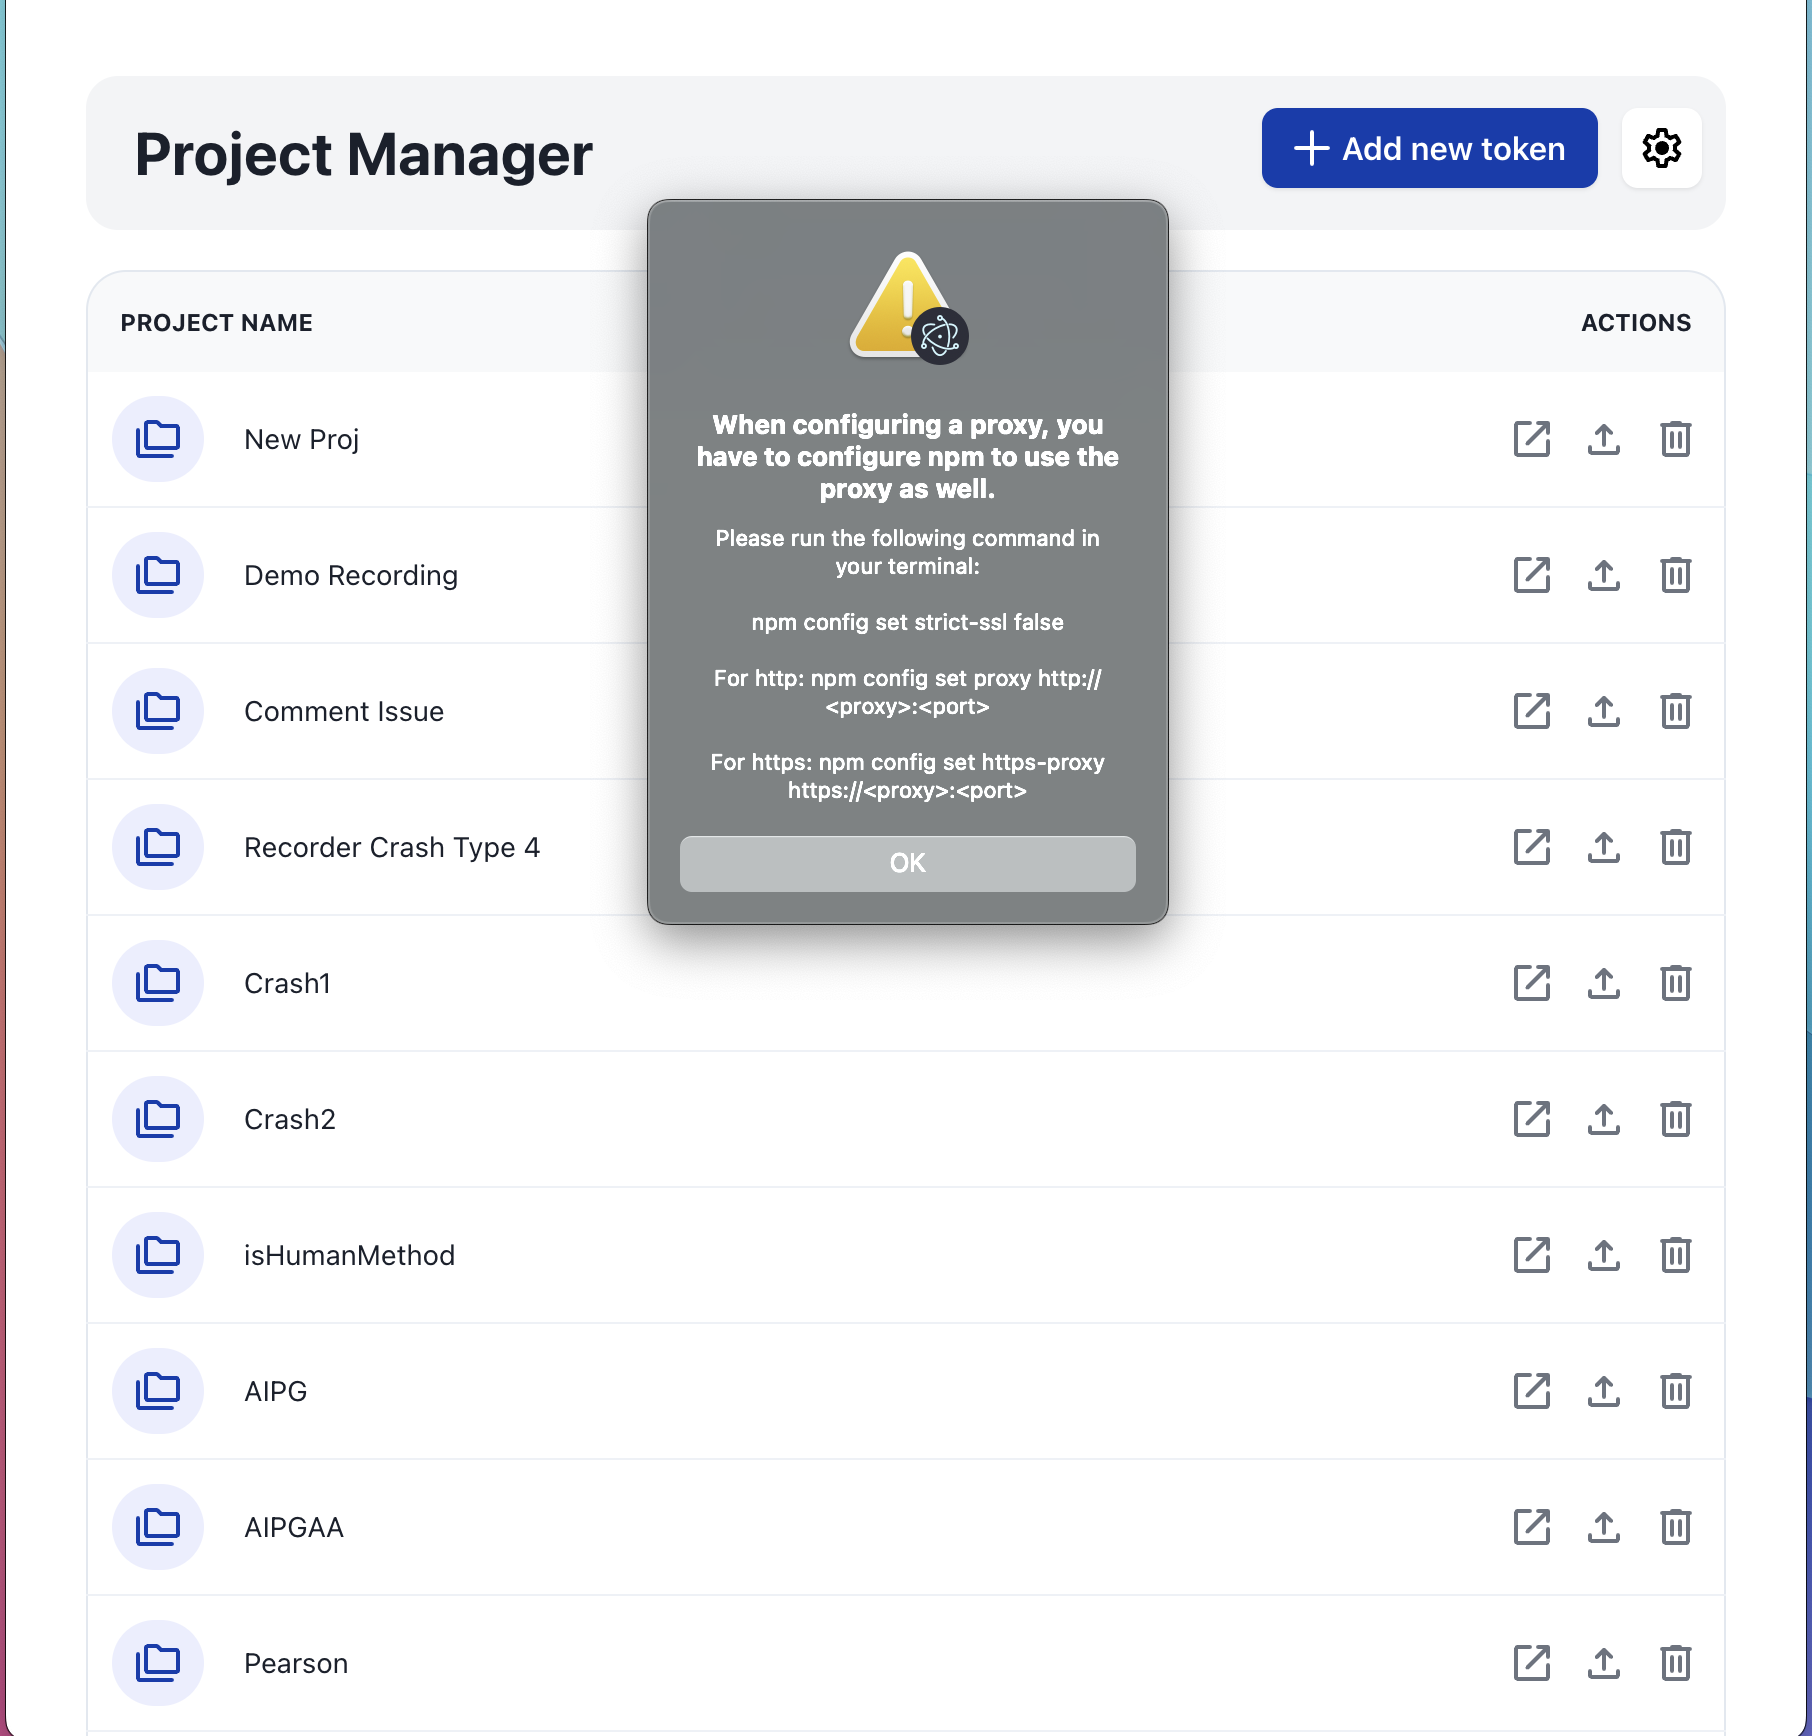The height and width of the screenshot is (1736, 1812).
Task: Click the folder icon beside New Proj
Action: point(158,439)
